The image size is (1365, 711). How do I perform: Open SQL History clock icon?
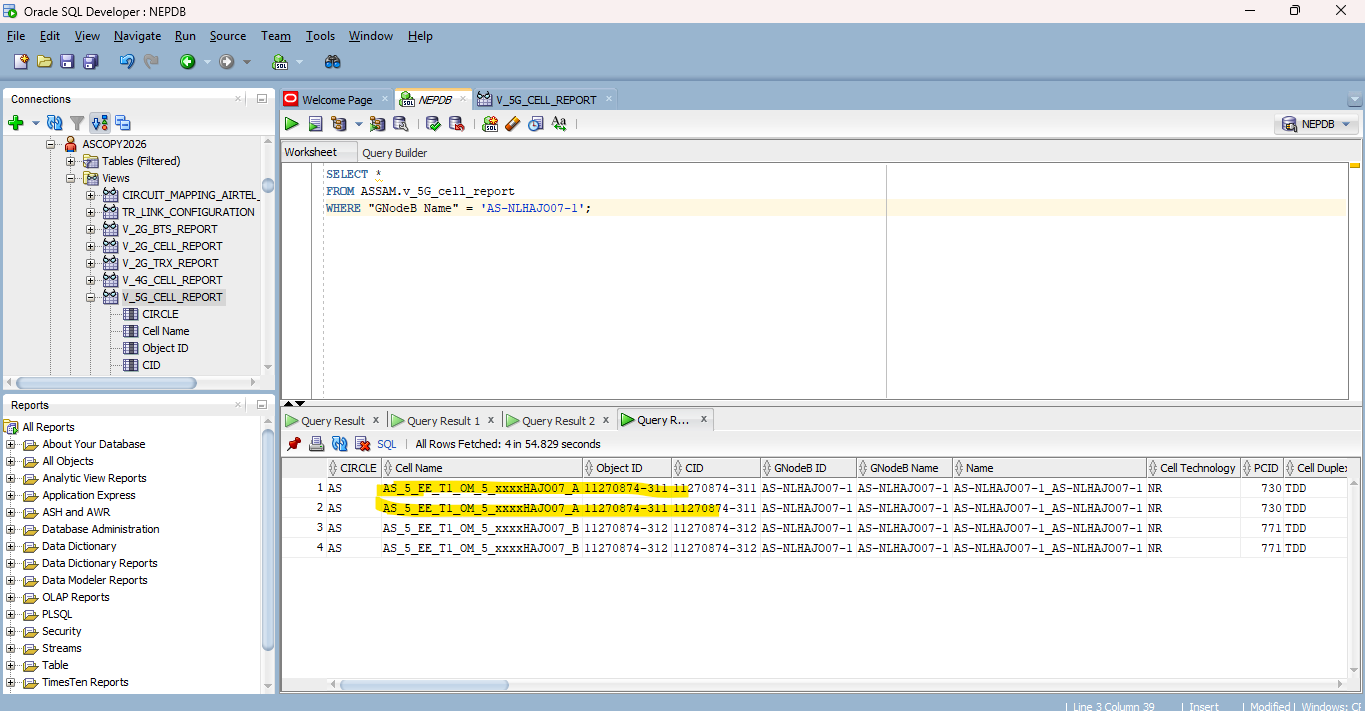click(535, 124)
